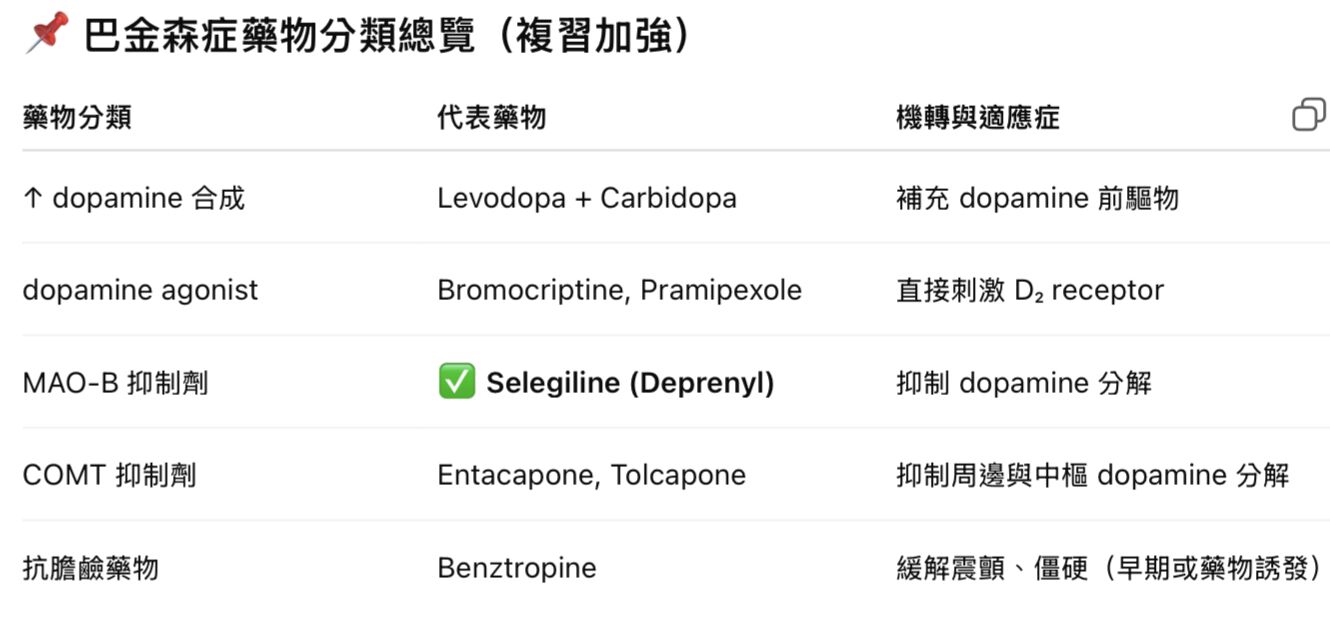Click the dopamine agonist row label
Image resolution: width=1330 pixels, height=622 pixels.
pos(140,290)
